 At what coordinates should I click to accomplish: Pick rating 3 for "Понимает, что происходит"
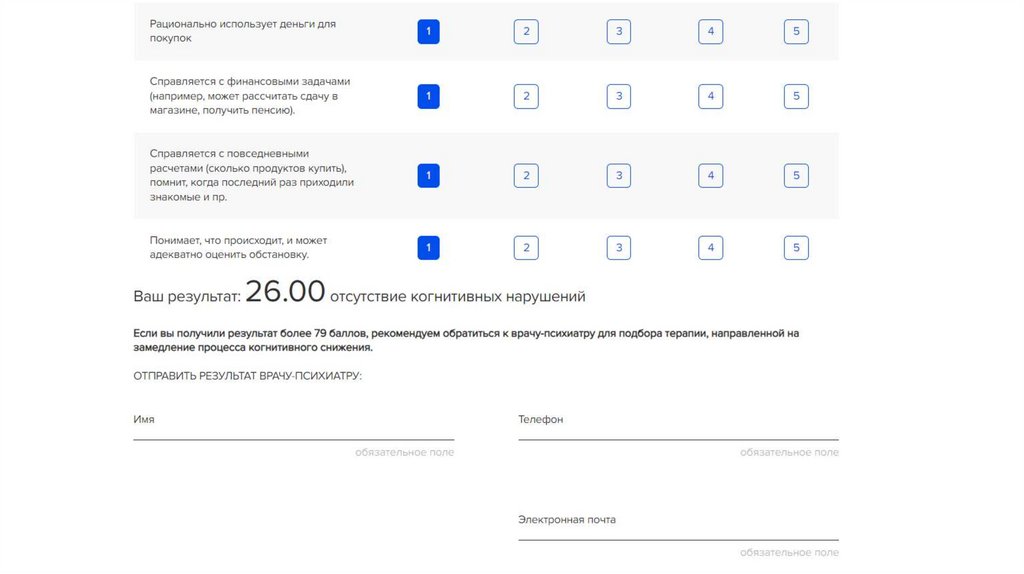coord(619,248)
